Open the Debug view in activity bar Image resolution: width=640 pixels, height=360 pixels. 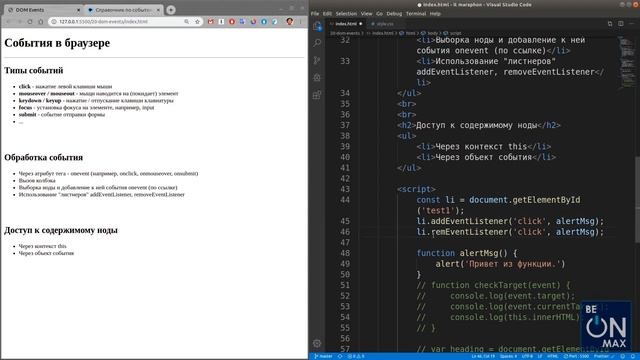[317, 78]
